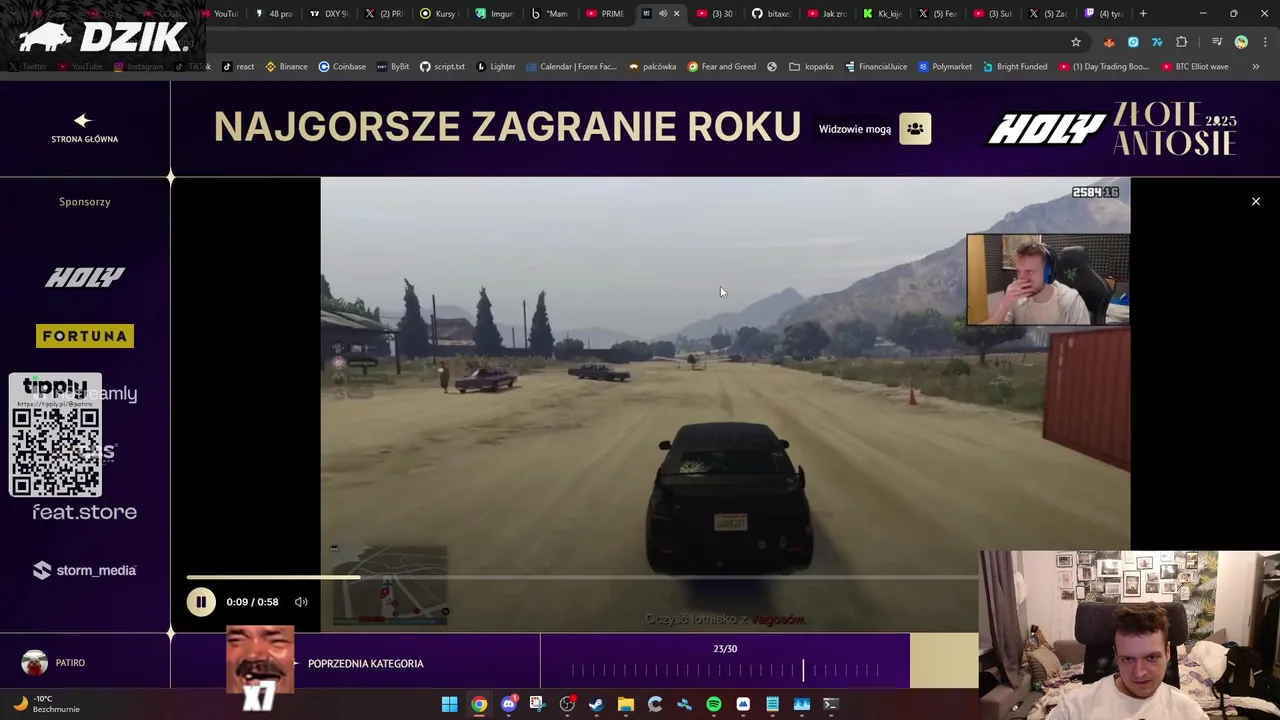Screen dimensions: 1280x720
Task: Open Discord from the taskbar
Action: (x=509, y=704)
